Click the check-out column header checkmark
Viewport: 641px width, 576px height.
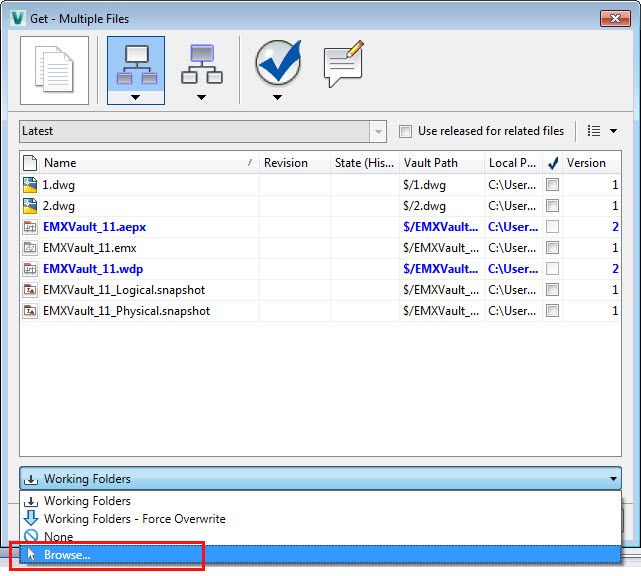point(553,163)
